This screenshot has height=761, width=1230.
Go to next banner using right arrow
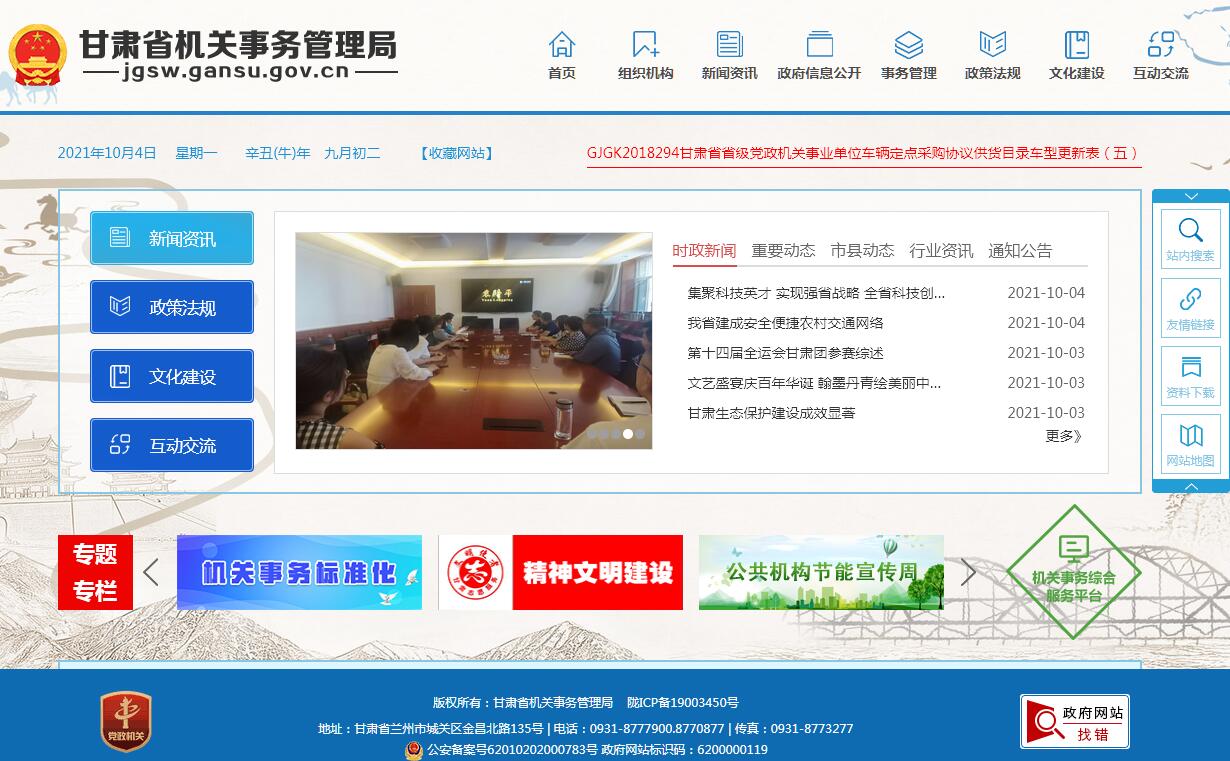968,573
